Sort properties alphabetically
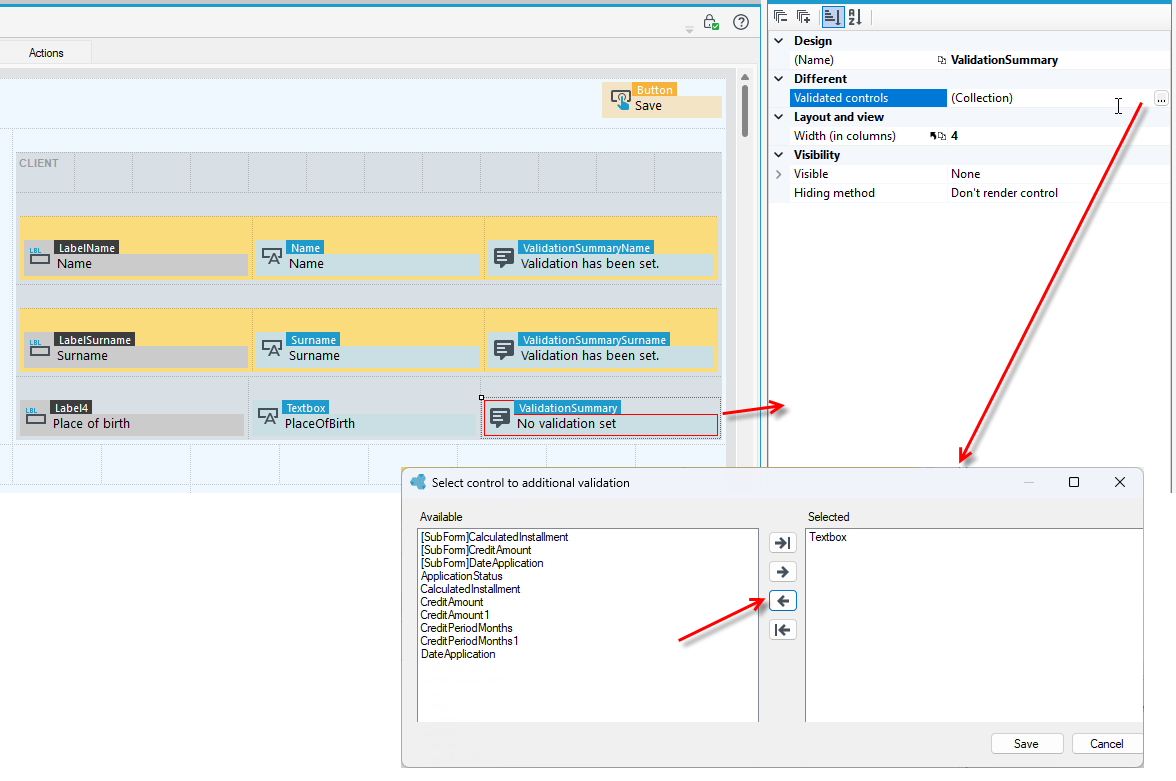Screen dimensions: 1176x781 [855, 17]
